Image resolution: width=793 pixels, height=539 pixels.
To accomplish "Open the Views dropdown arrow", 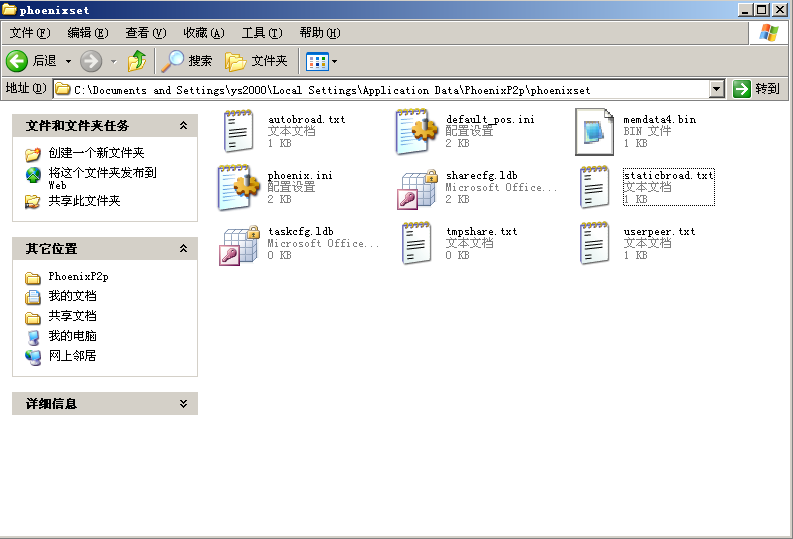I will tap(334, 62).
